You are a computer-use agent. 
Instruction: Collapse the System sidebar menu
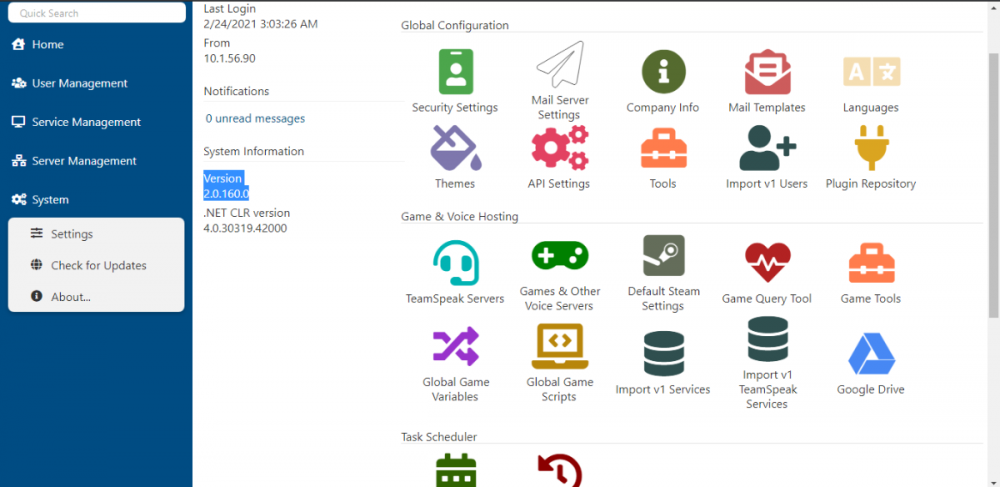click(50, 200)
